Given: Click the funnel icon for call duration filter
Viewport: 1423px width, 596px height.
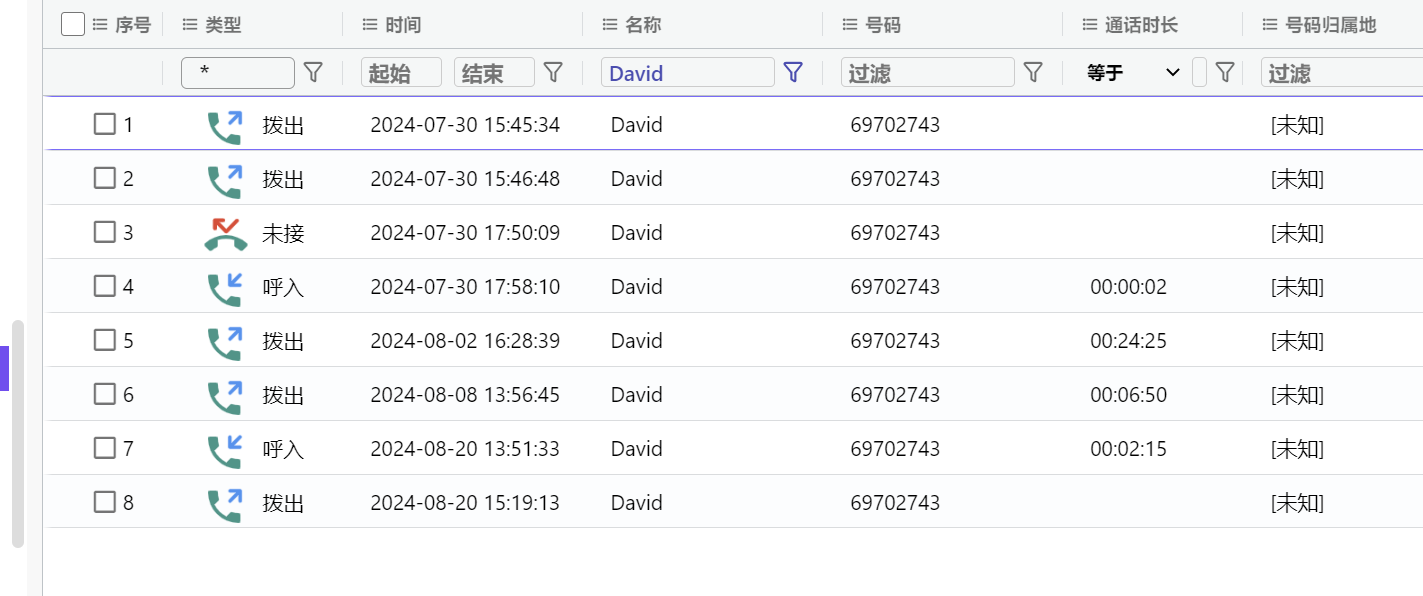Looking at the screenshot, I should tap(1224, 72).
